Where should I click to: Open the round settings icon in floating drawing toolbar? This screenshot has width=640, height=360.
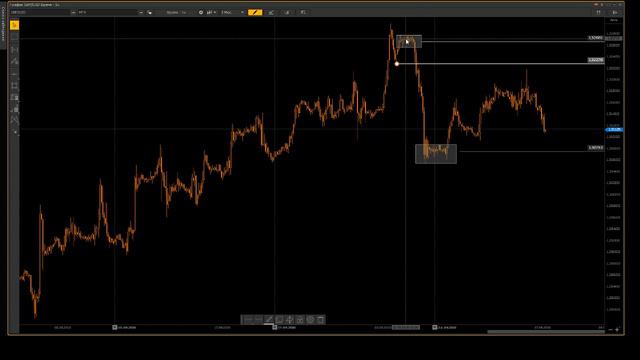(310, 320)
